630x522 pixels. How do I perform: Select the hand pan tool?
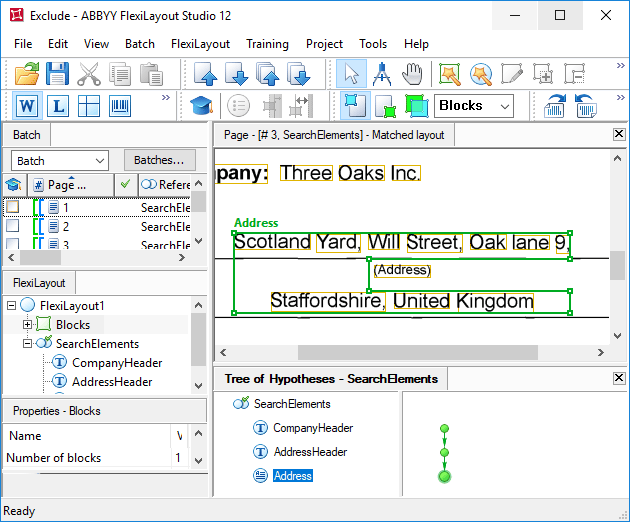412,74
